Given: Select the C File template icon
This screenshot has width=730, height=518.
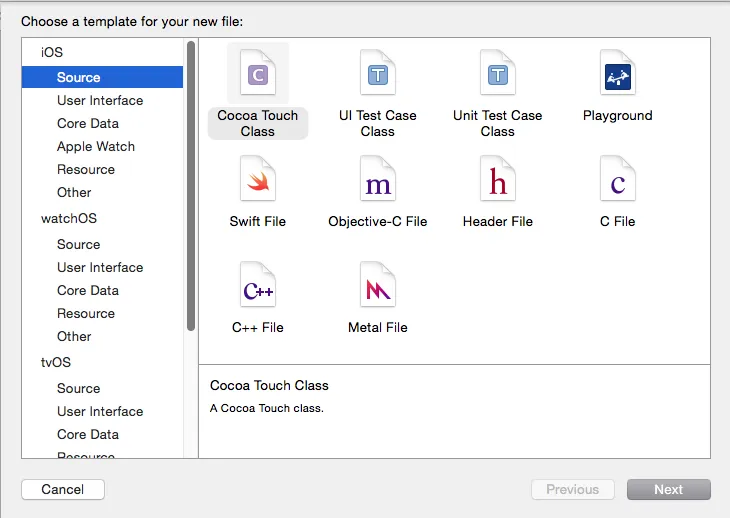Looking at the screenshot, I should [x=617, y=180].
